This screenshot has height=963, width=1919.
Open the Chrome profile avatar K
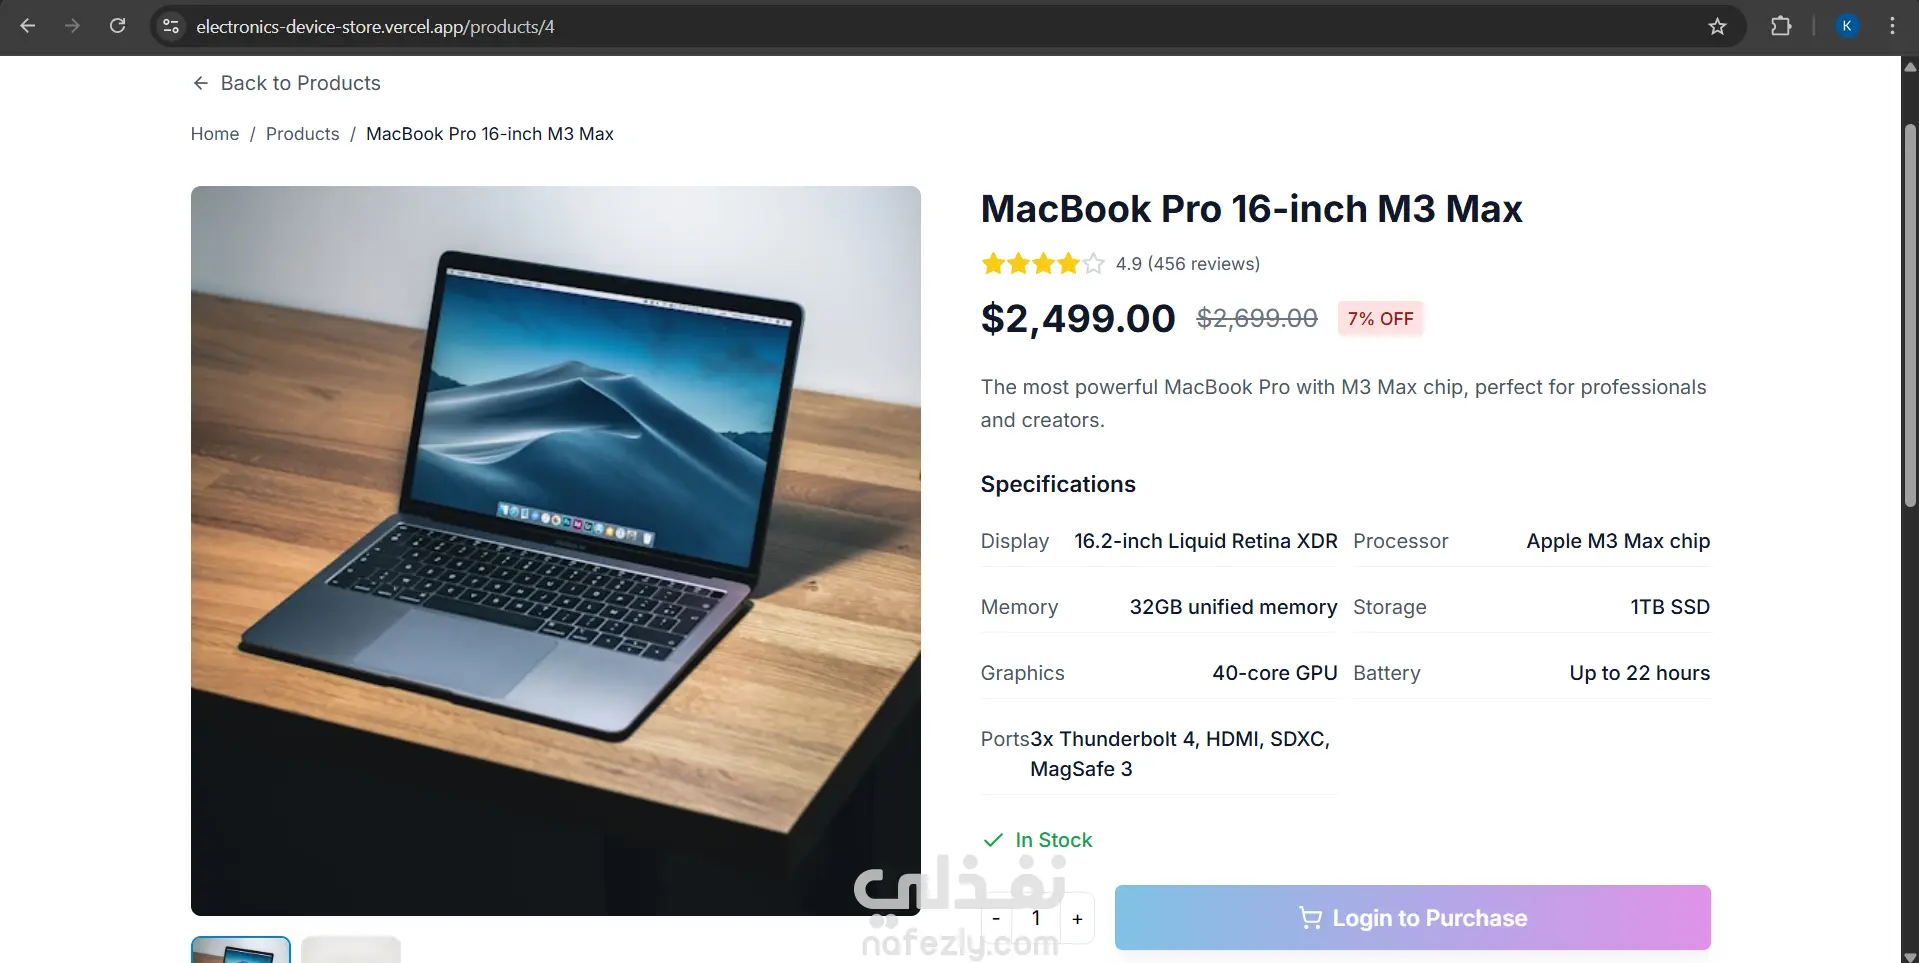point(1847,26)
